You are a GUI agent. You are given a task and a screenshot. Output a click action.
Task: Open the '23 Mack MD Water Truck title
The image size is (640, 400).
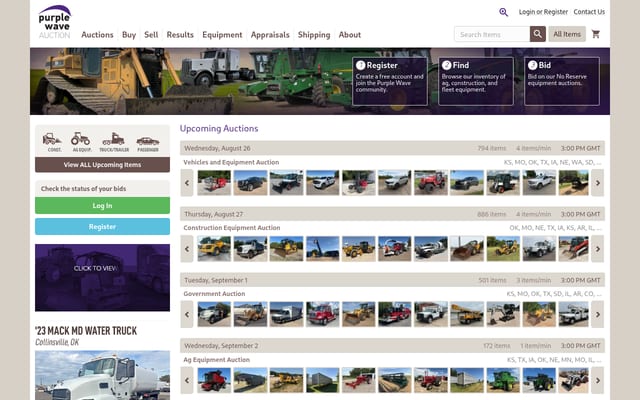tap(86, 331)
